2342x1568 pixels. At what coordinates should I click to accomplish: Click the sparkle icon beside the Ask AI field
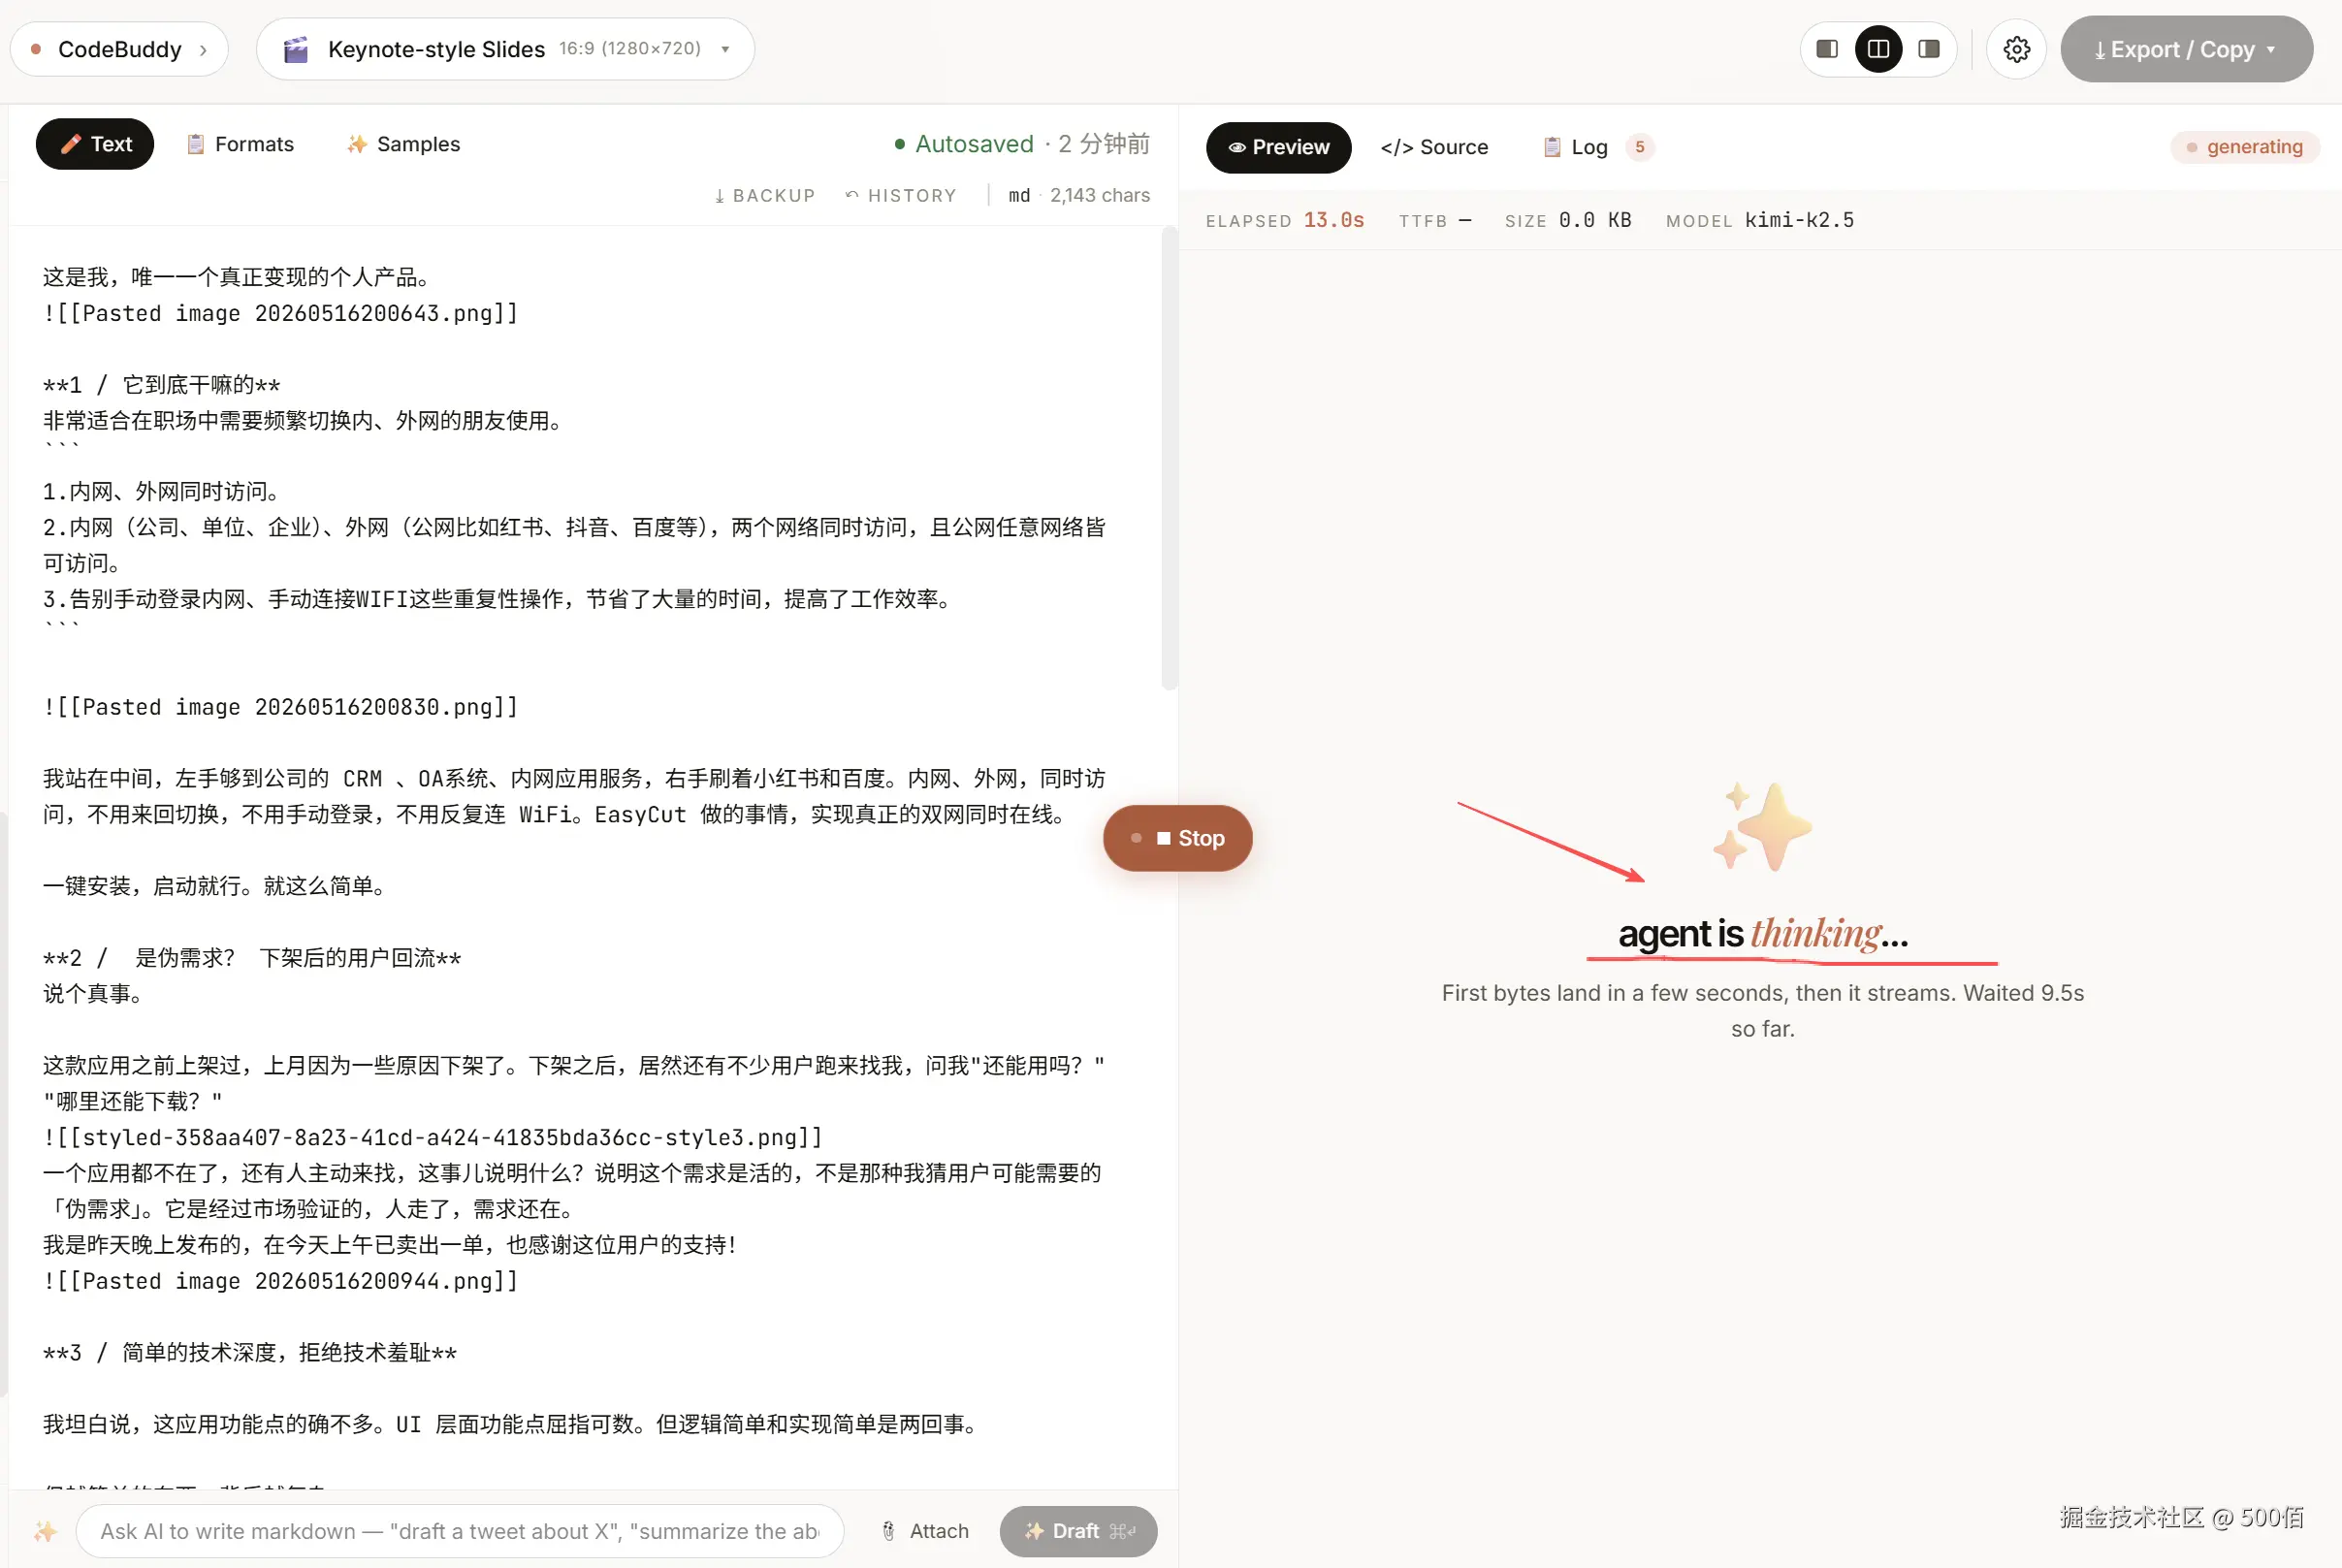click(x=45, y=1531)
